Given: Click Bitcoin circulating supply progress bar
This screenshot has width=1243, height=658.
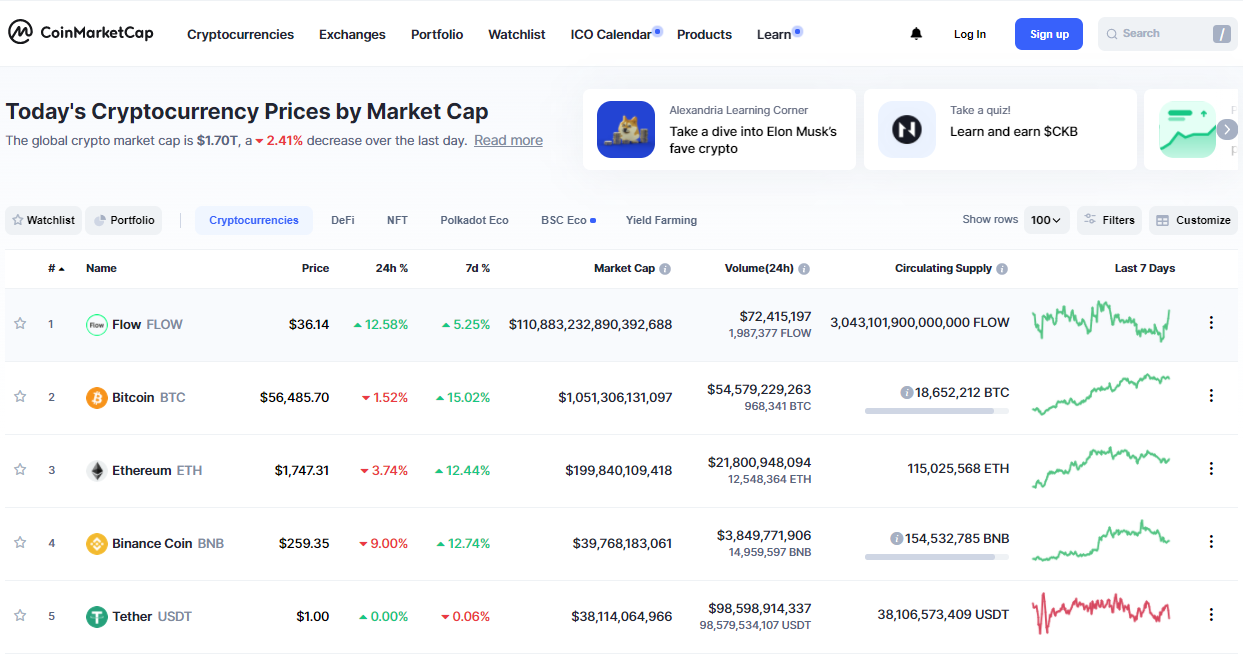Looking at the screenshot, I should (936, 411).
